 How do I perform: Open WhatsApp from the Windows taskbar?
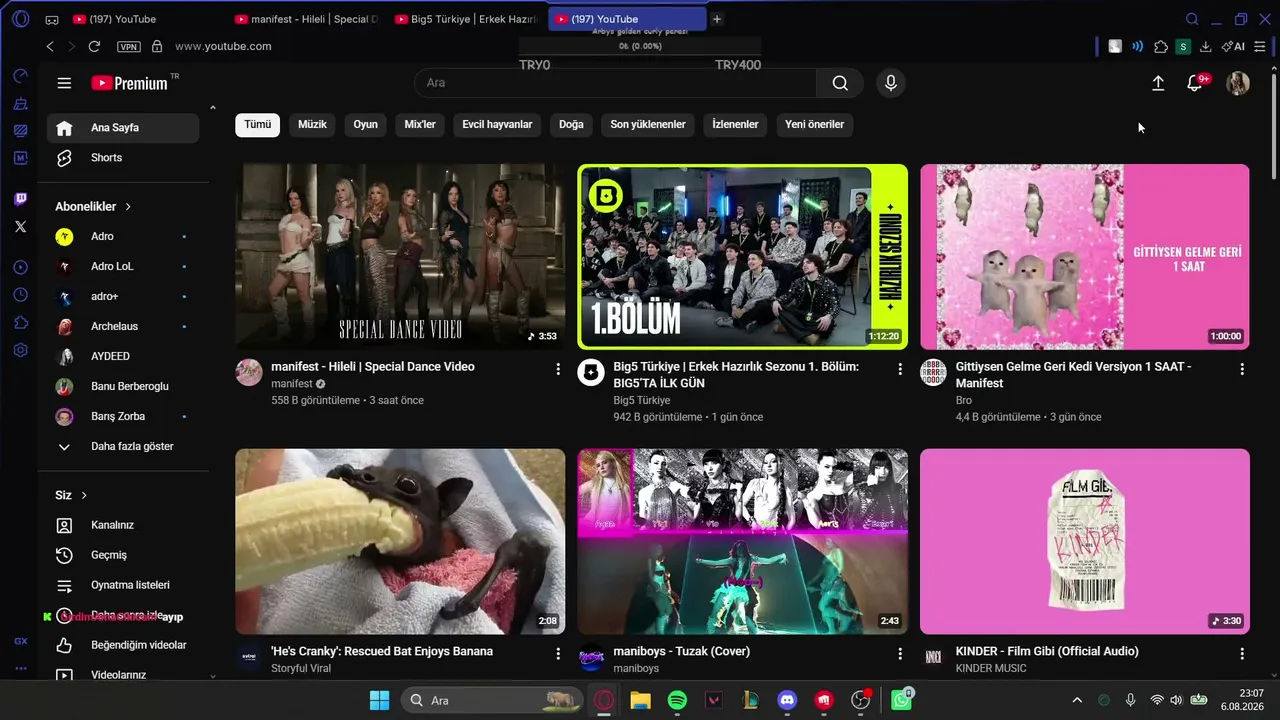(x=901, y=700)
